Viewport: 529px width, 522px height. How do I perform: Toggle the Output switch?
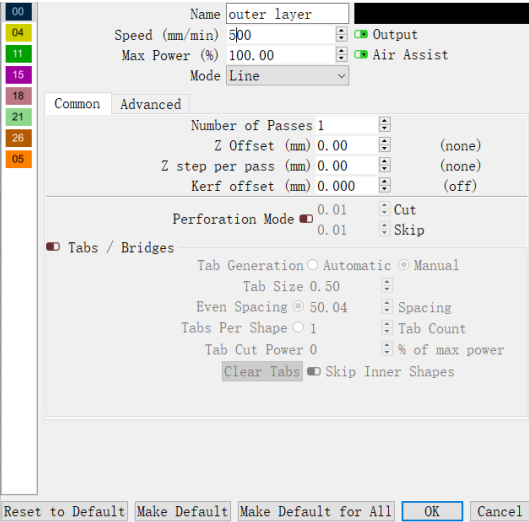[x=361, y=34]
